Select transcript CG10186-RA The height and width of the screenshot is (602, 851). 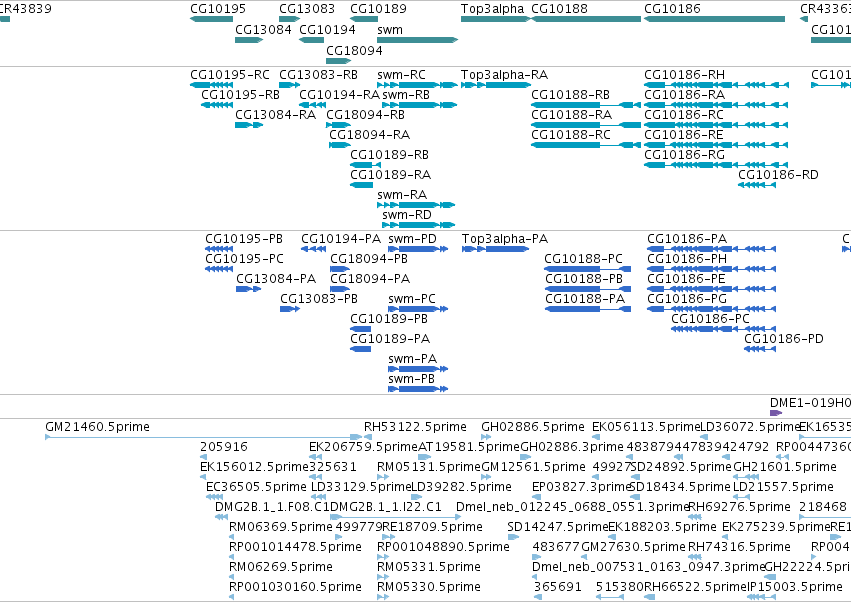pyautogui.click(x=716, y=105)
